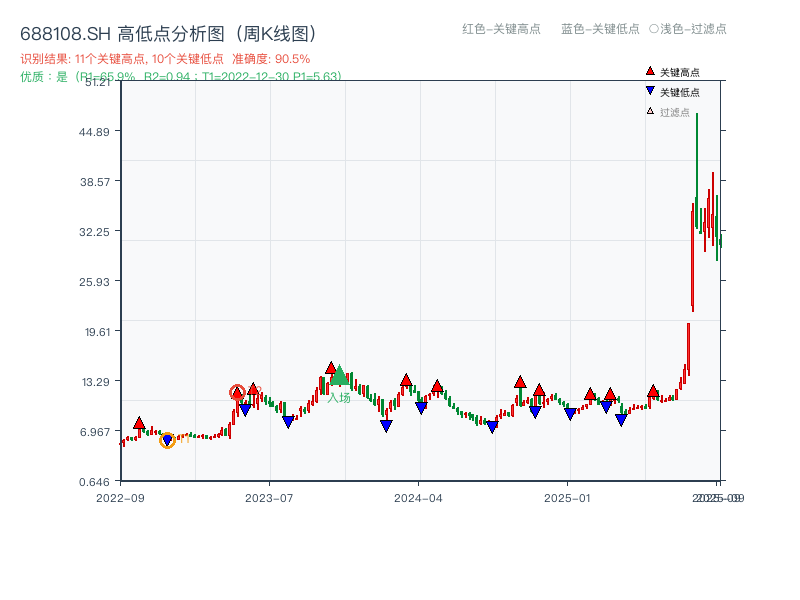
Task: Click the blue down-triangle marker under 2024-04
Action: pyautogui.click(x=420, y=407)
